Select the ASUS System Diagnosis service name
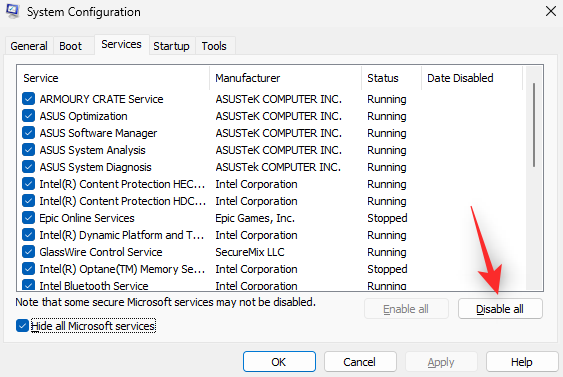 tap(95, 167)
